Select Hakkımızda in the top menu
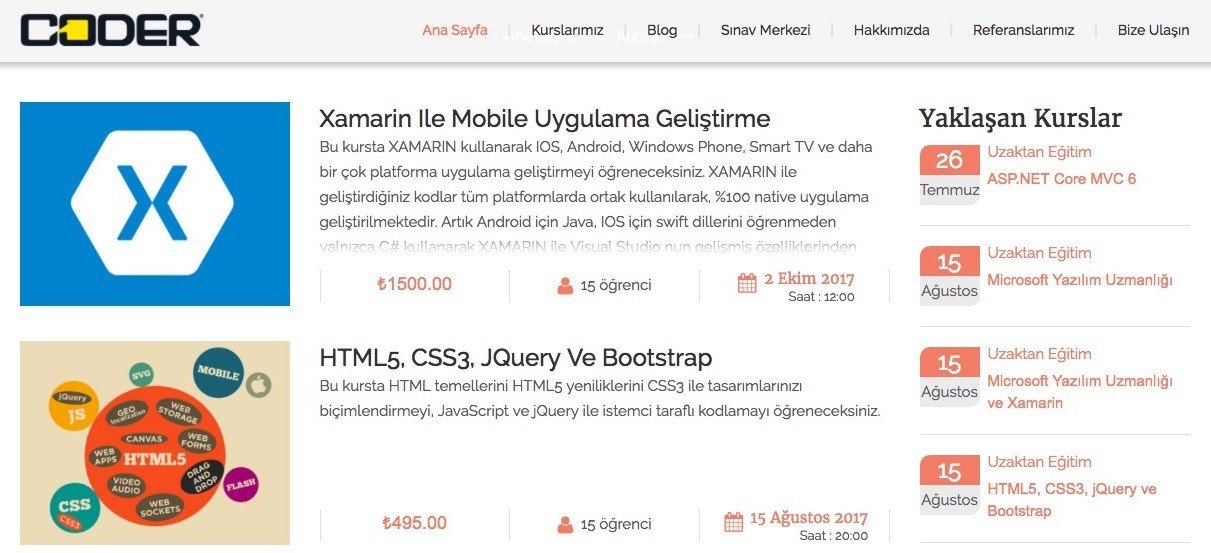1211x553 pixels. tap(891, 30)
